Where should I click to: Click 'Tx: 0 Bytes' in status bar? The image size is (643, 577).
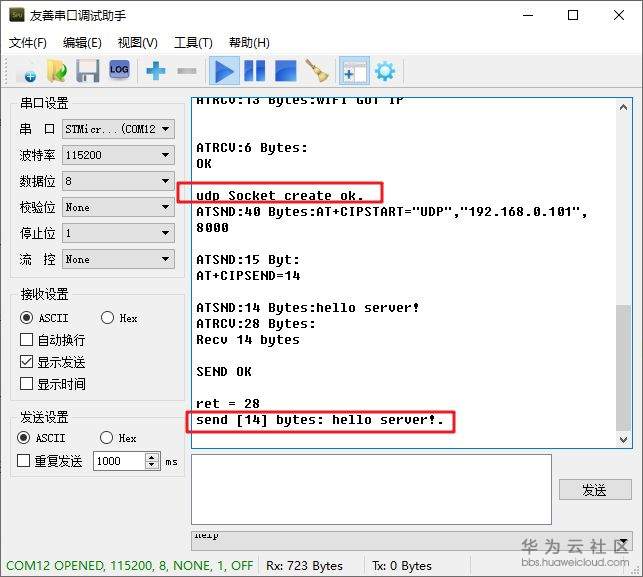[402, 566]
